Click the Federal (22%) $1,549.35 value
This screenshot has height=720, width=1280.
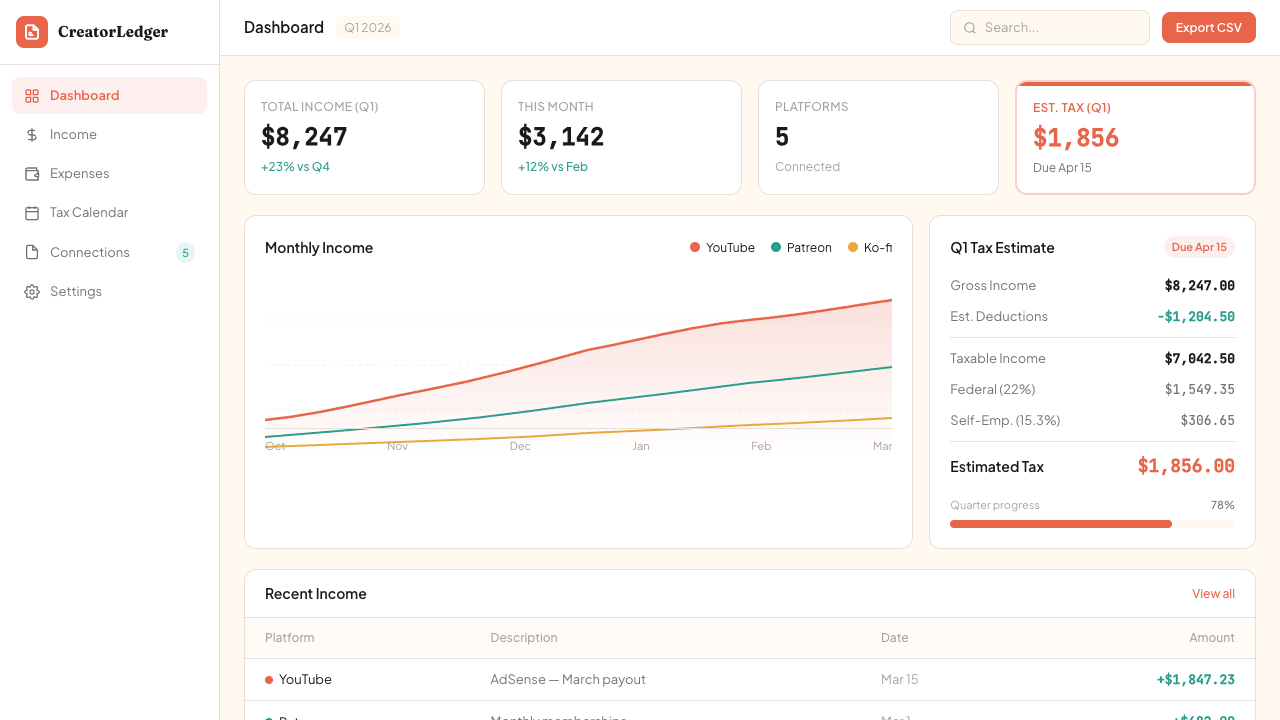[1200, 390]
